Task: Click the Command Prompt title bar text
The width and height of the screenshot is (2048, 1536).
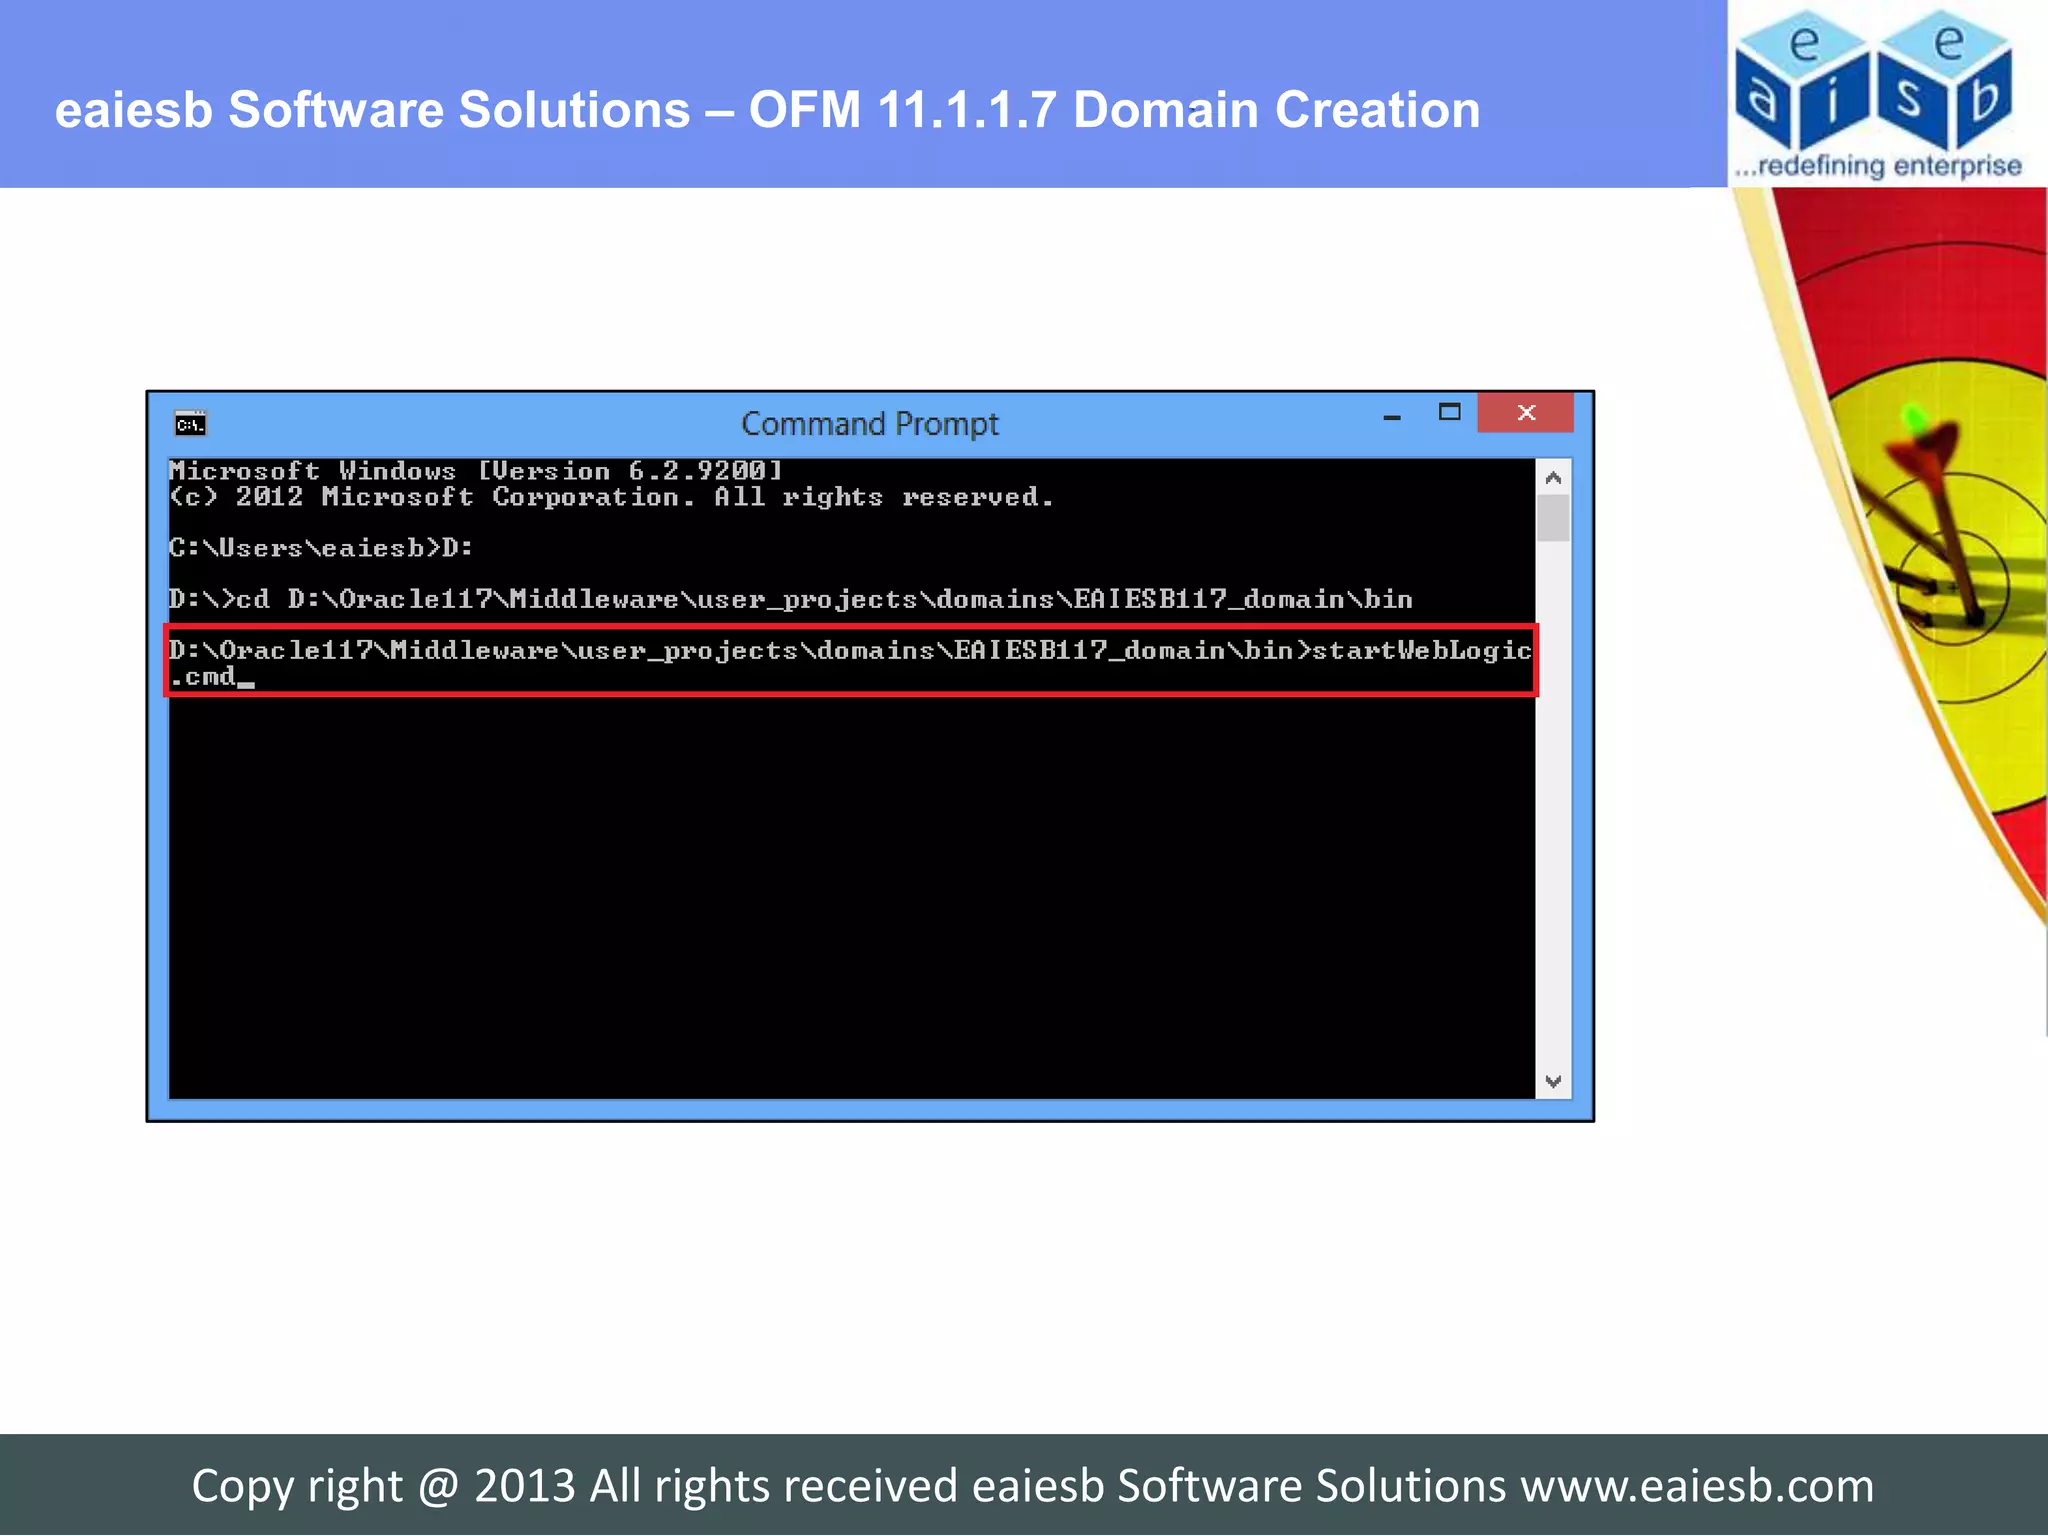Action: [870, 424]
